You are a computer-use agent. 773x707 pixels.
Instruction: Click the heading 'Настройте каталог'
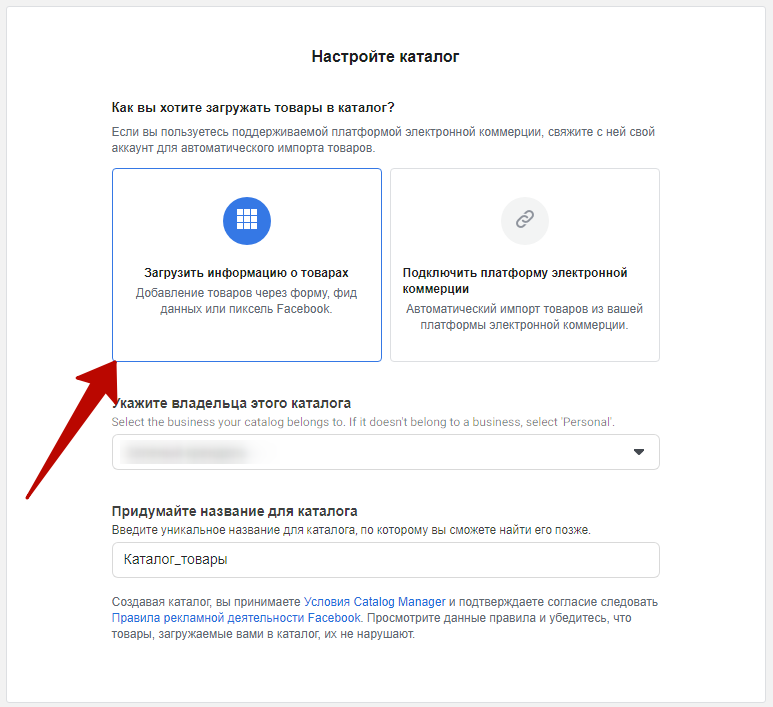click(385, 56)
